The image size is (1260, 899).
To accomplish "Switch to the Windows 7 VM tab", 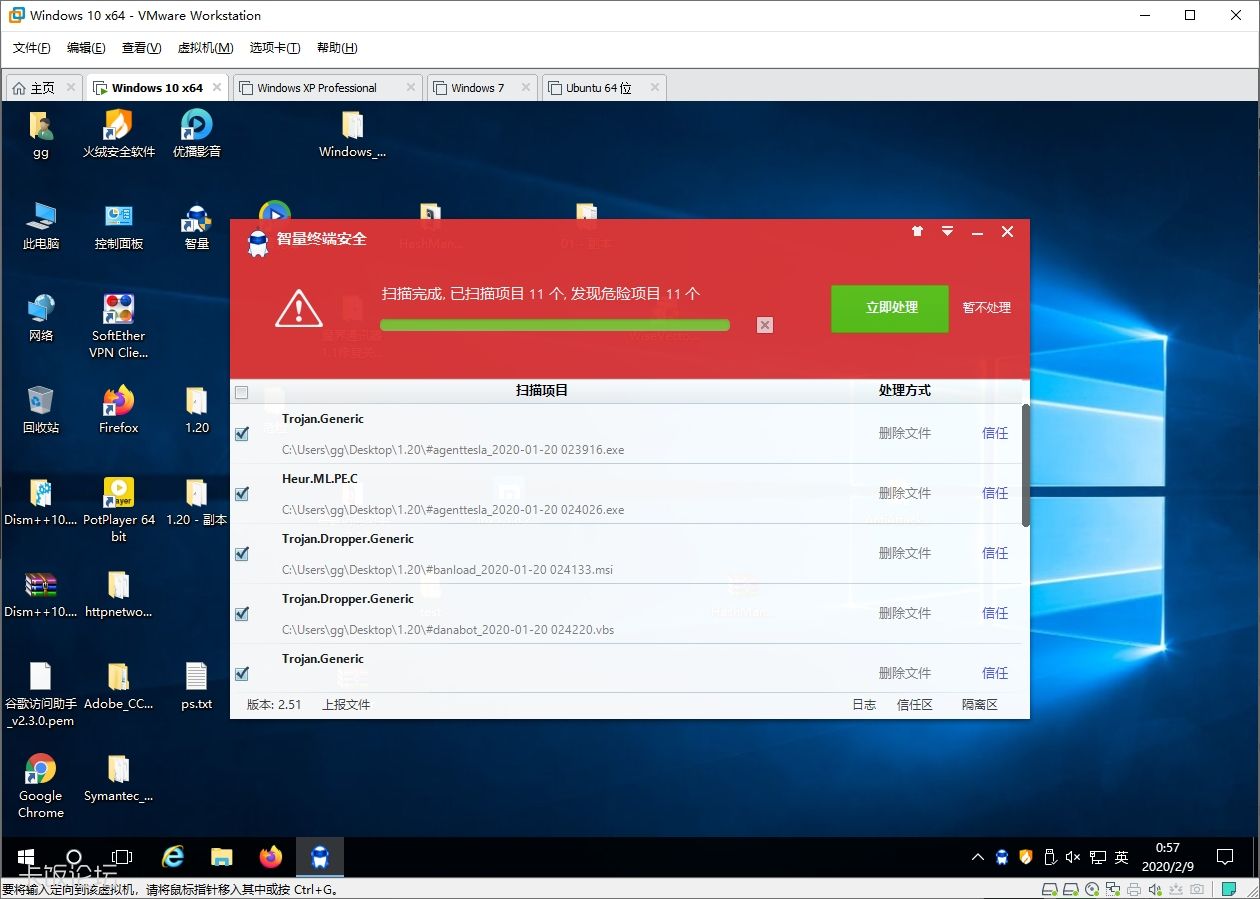I will (x=478, y=88).
